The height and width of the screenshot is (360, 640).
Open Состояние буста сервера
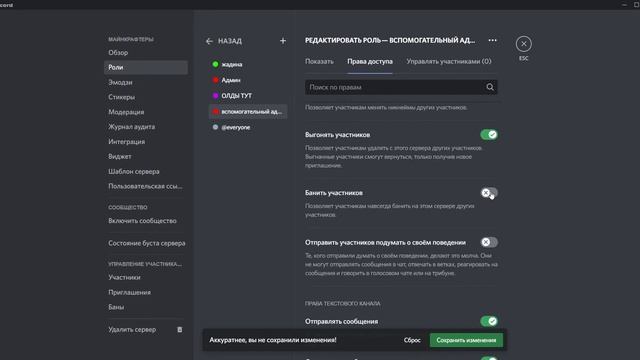tap(146, 243)
